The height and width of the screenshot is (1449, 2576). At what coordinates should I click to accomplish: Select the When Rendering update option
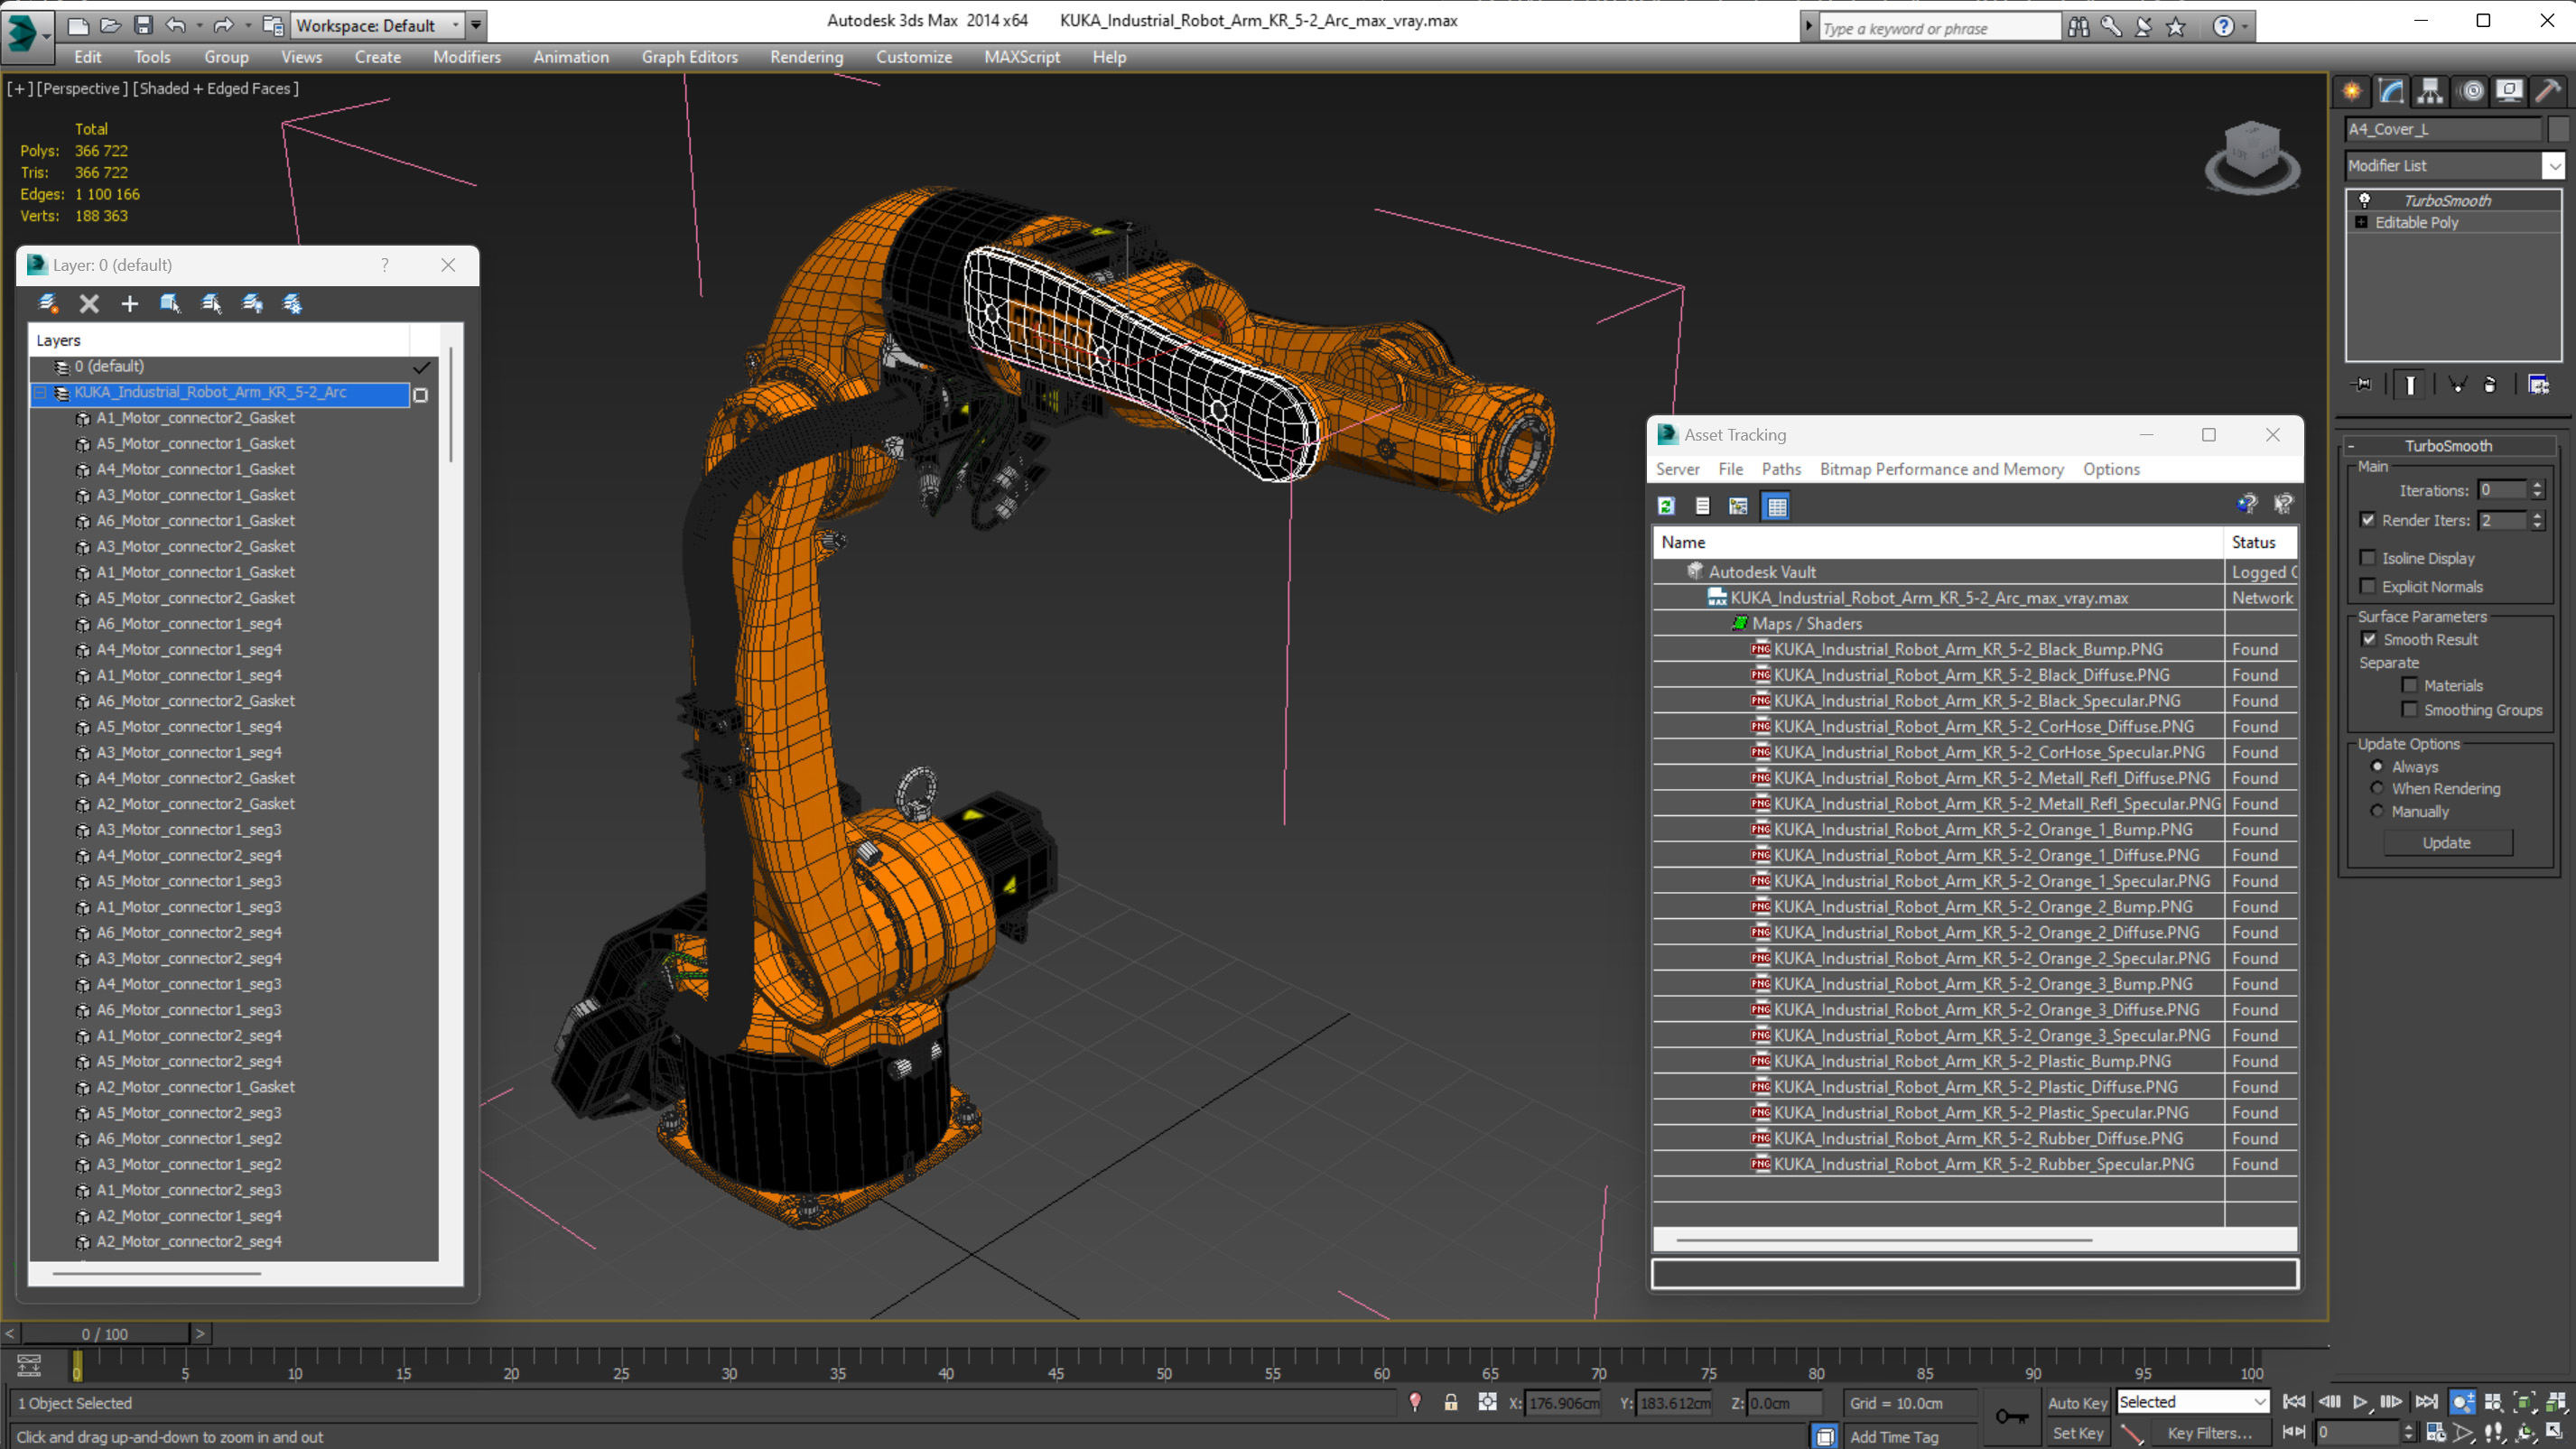tap(2378, 788)
